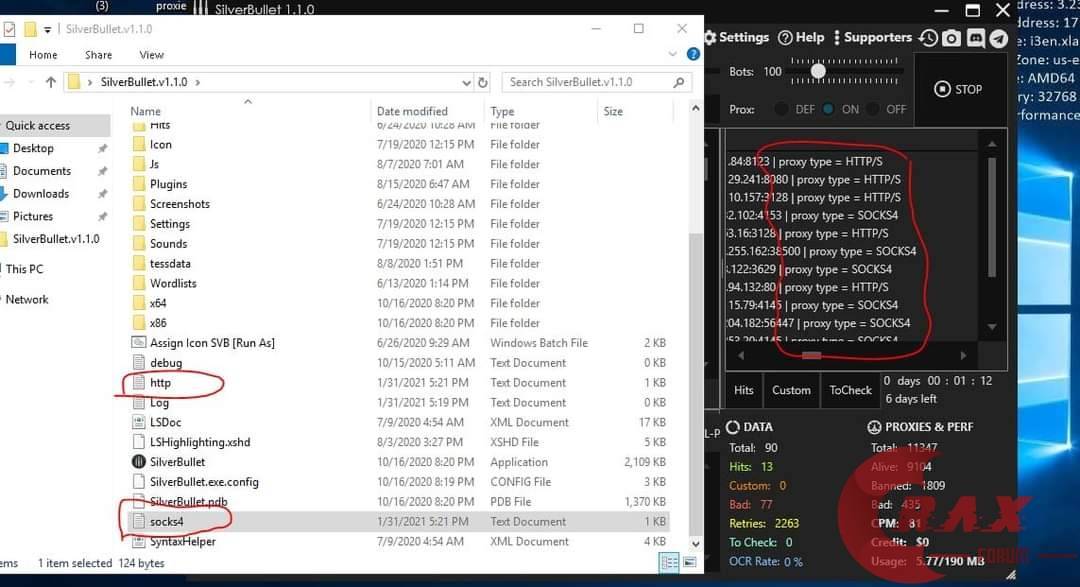
Task: Toggle the item checkbox in Explorer title bar
Action: [x=9, y=30]
